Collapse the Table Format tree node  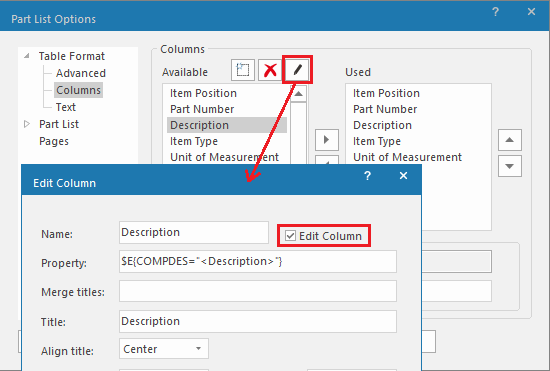pos(27,56)
